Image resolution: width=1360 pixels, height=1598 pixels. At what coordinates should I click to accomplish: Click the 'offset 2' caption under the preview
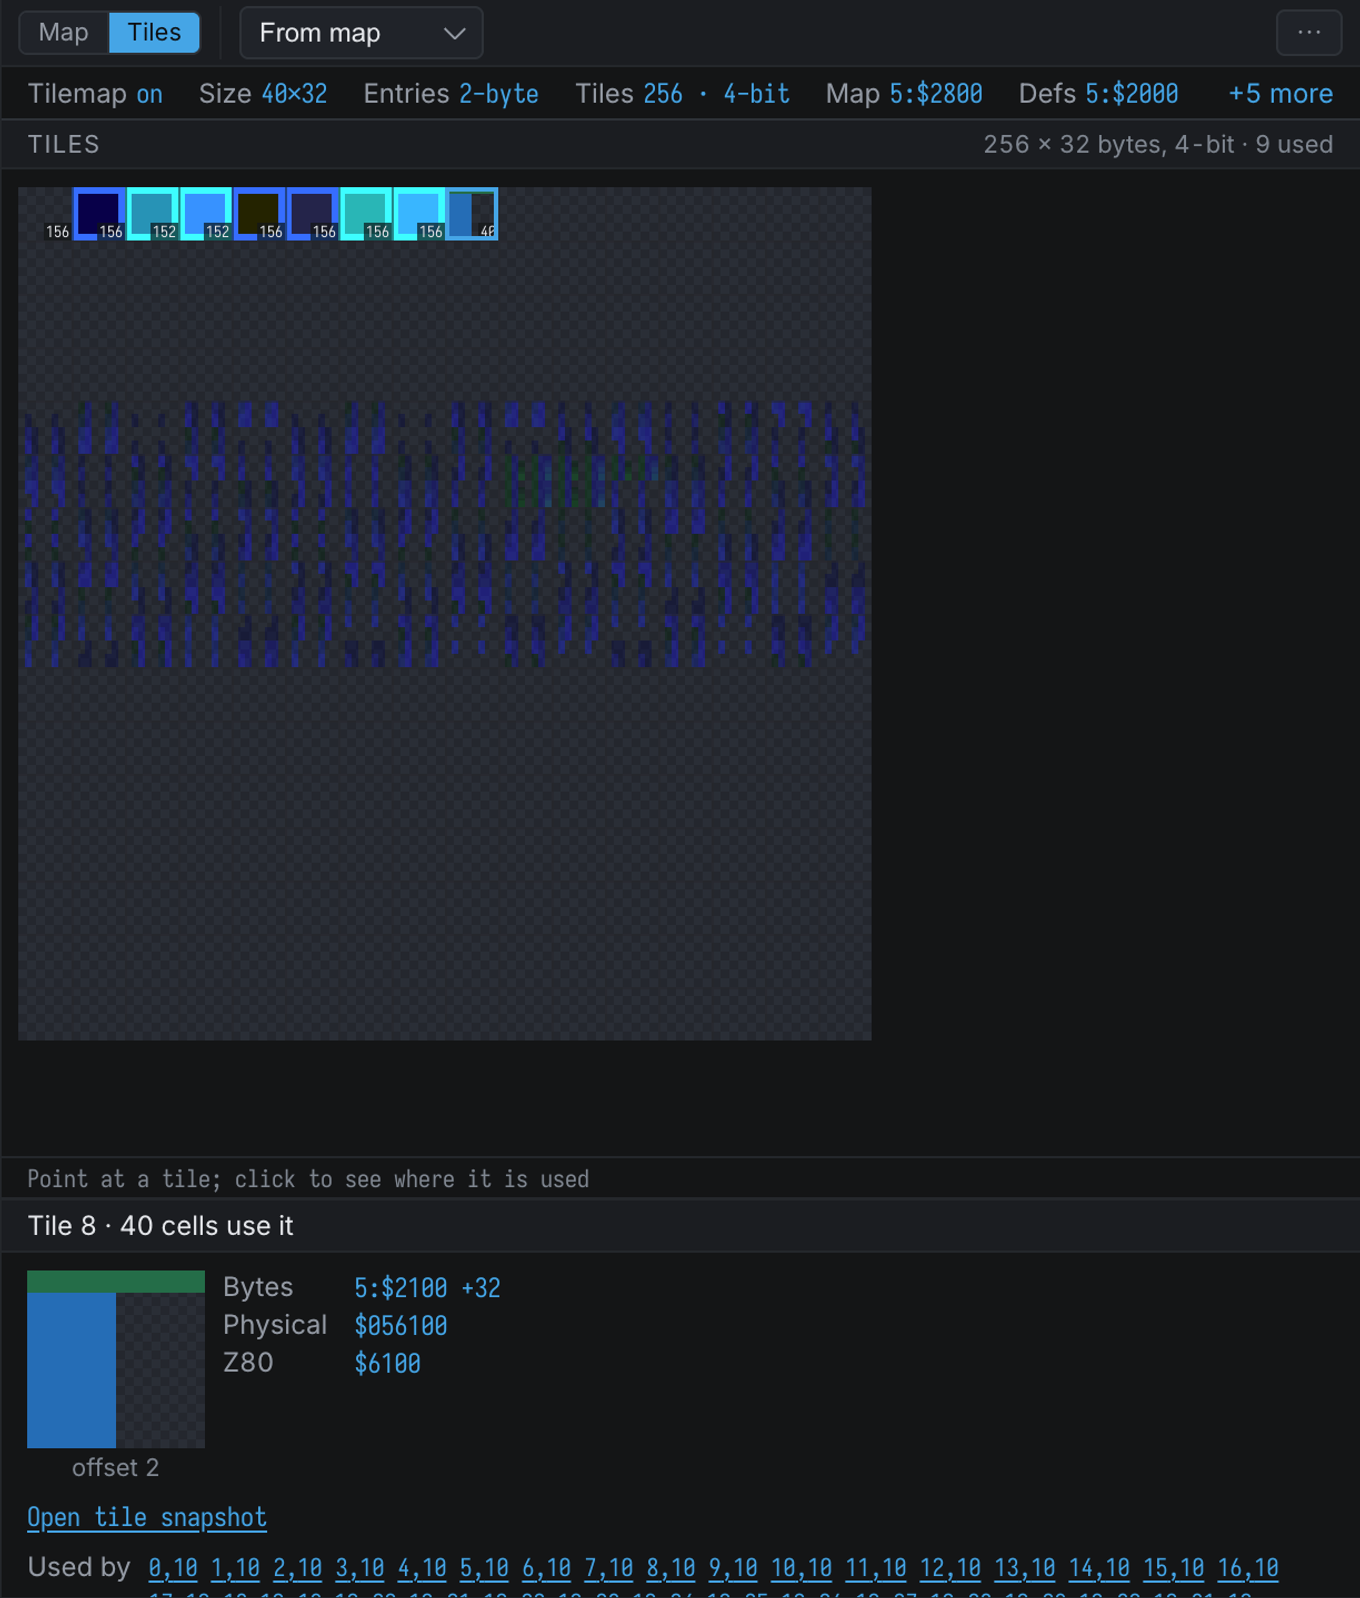tap(115, 1468)
